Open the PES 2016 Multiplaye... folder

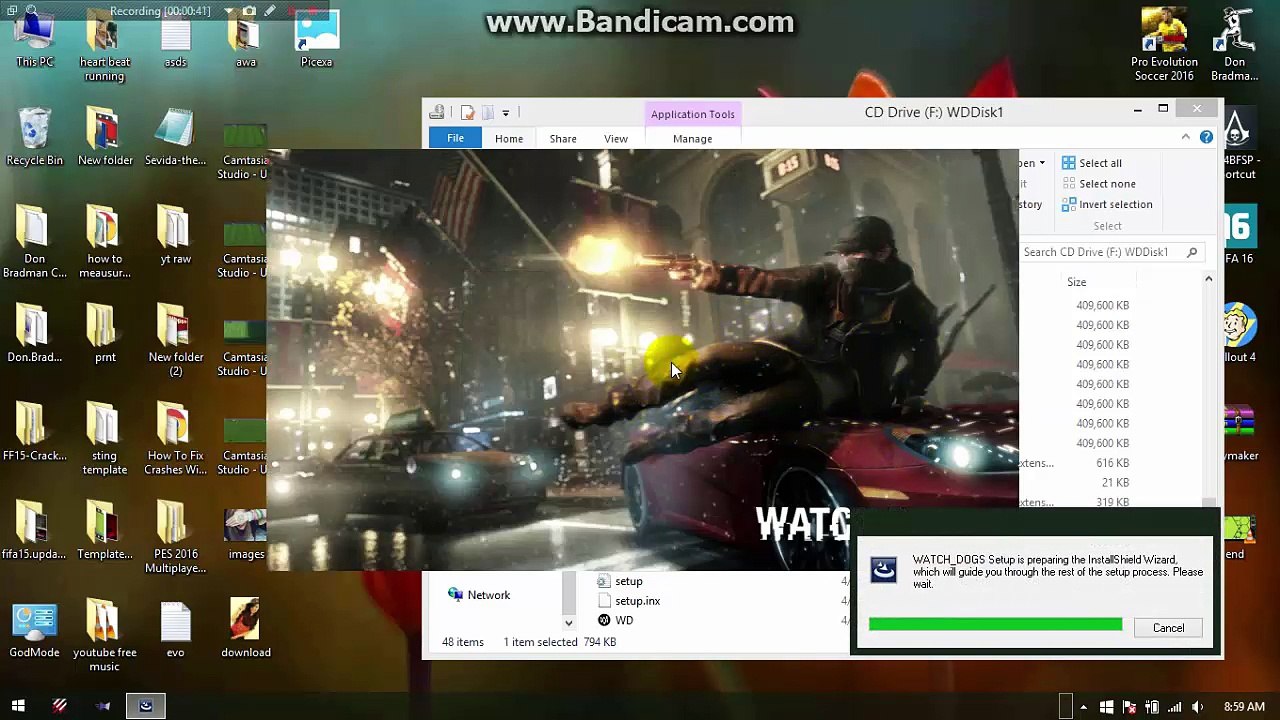click(x=175, y=537)
